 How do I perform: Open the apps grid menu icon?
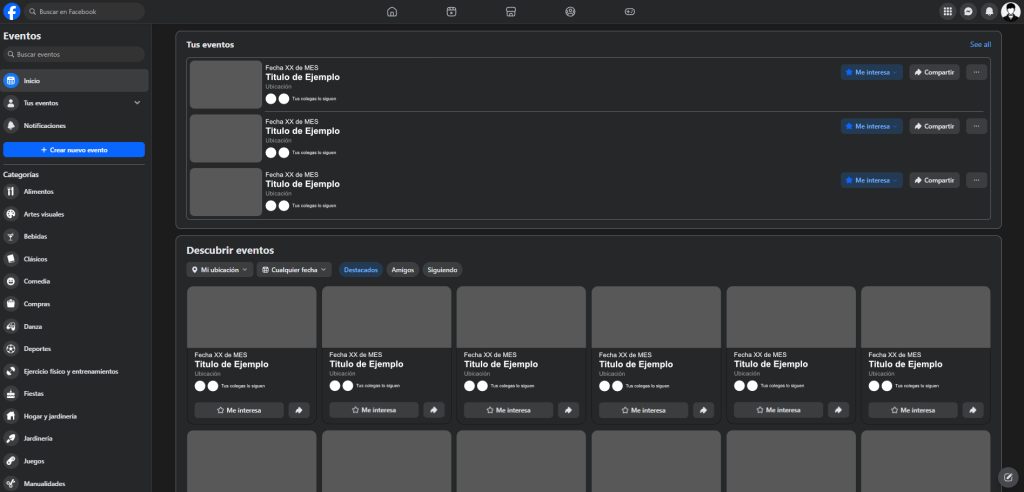(947, 12)
